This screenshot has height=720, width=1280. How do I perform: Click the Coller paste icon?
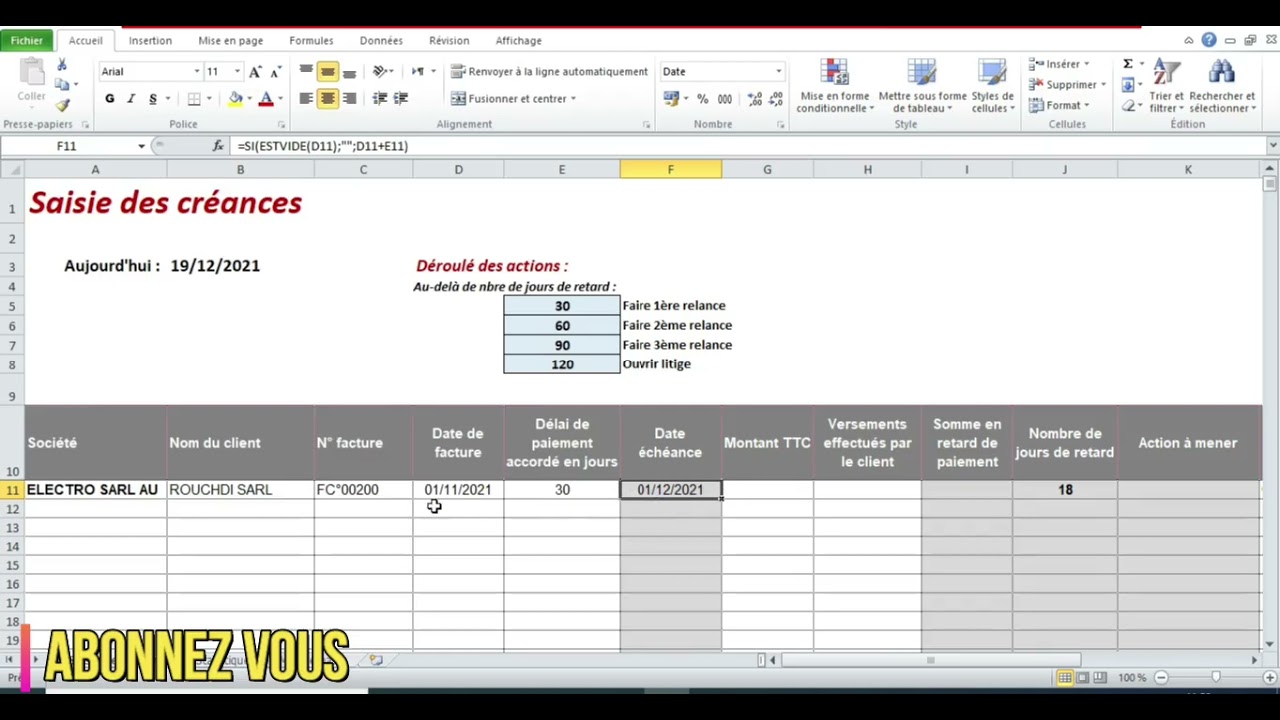pyautogui.click(x=31, y=81)
